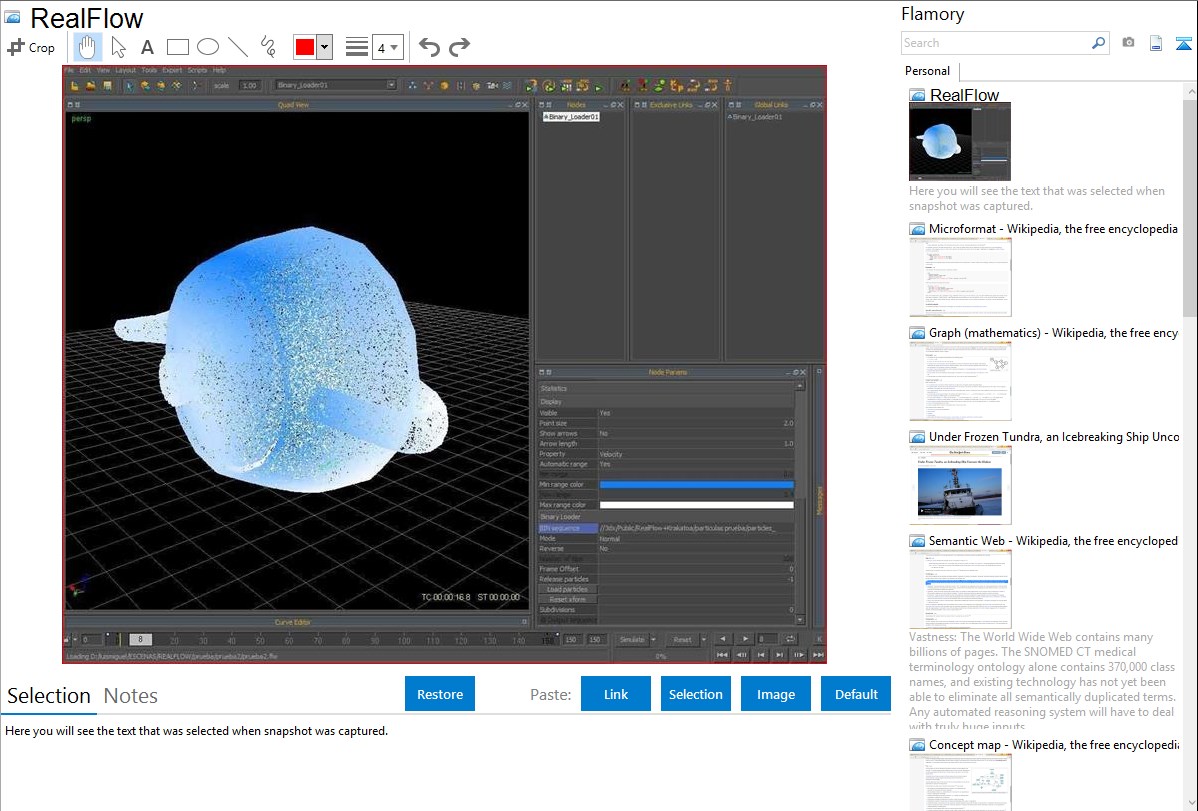Click the BIN sequence path field
This screenshot has width=1198, height=811.
(697, 528)
